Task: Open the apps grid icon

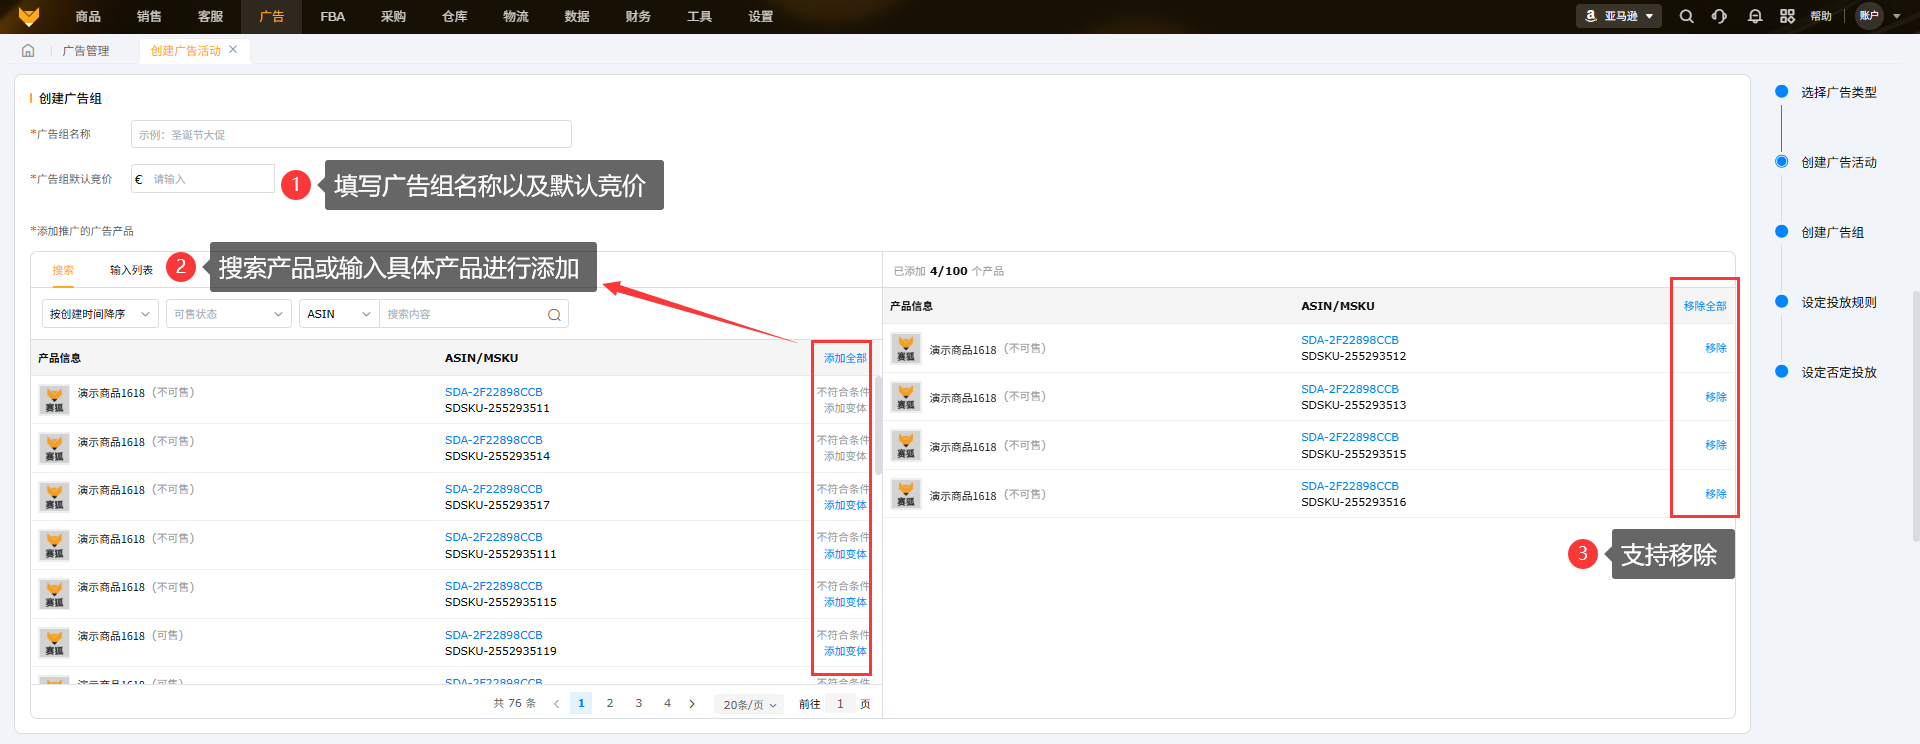Action: pyautogui.click(x=1787, y=16)
